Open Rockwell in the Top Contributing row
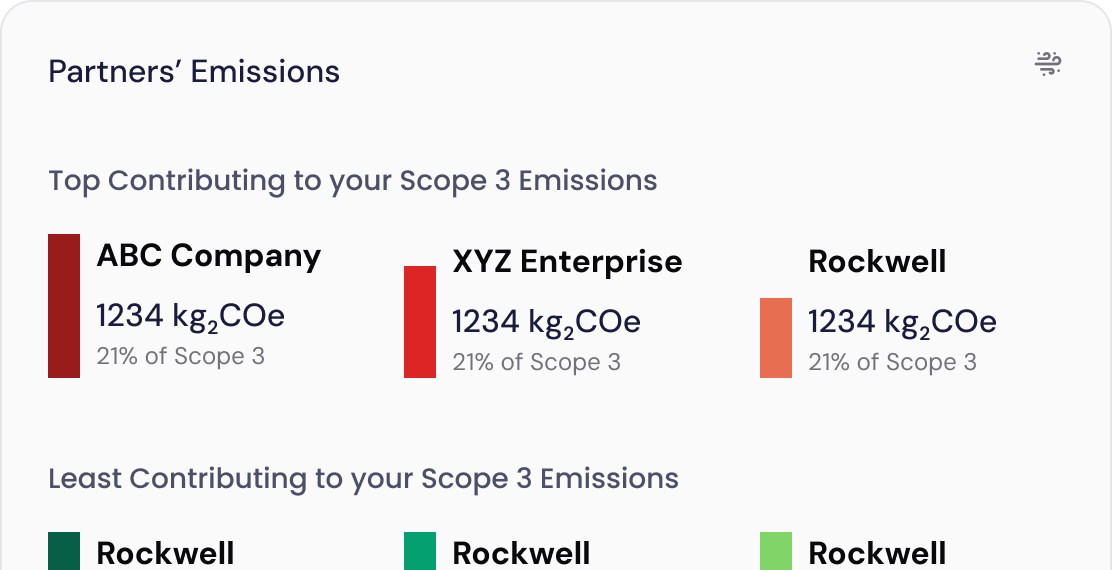 [877, 262]
